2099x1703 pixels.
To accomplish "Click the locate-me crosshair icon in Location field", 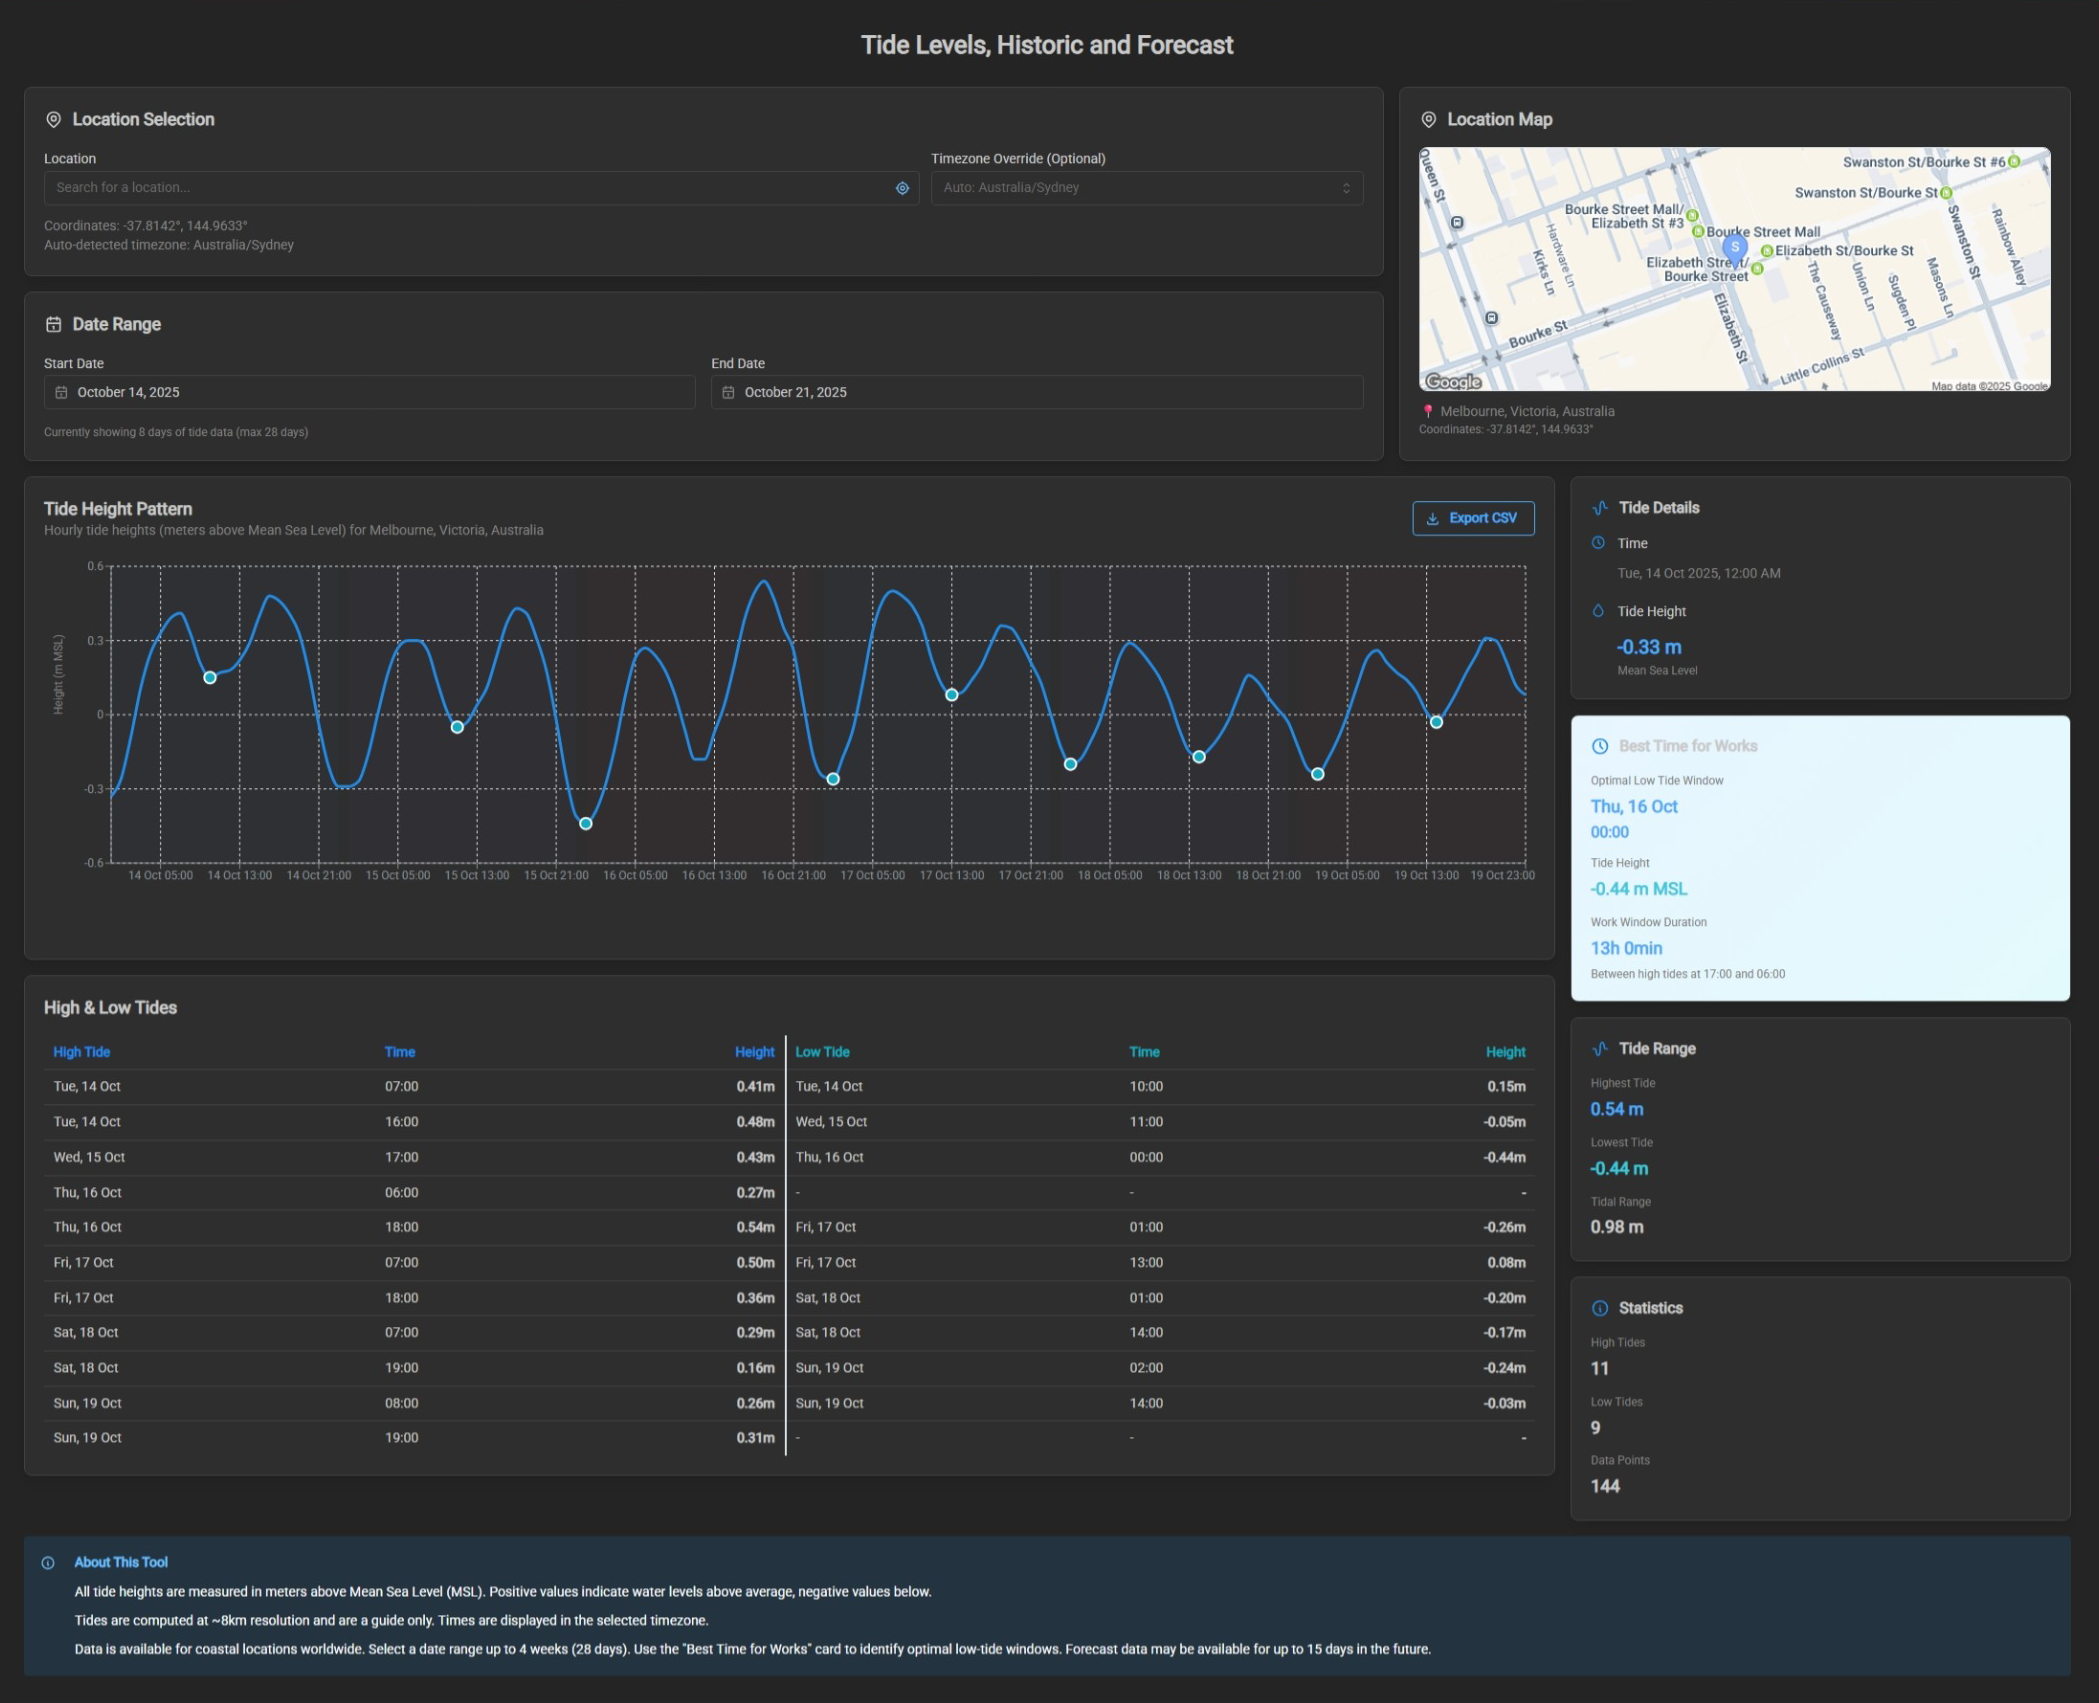I will [902, 188].
